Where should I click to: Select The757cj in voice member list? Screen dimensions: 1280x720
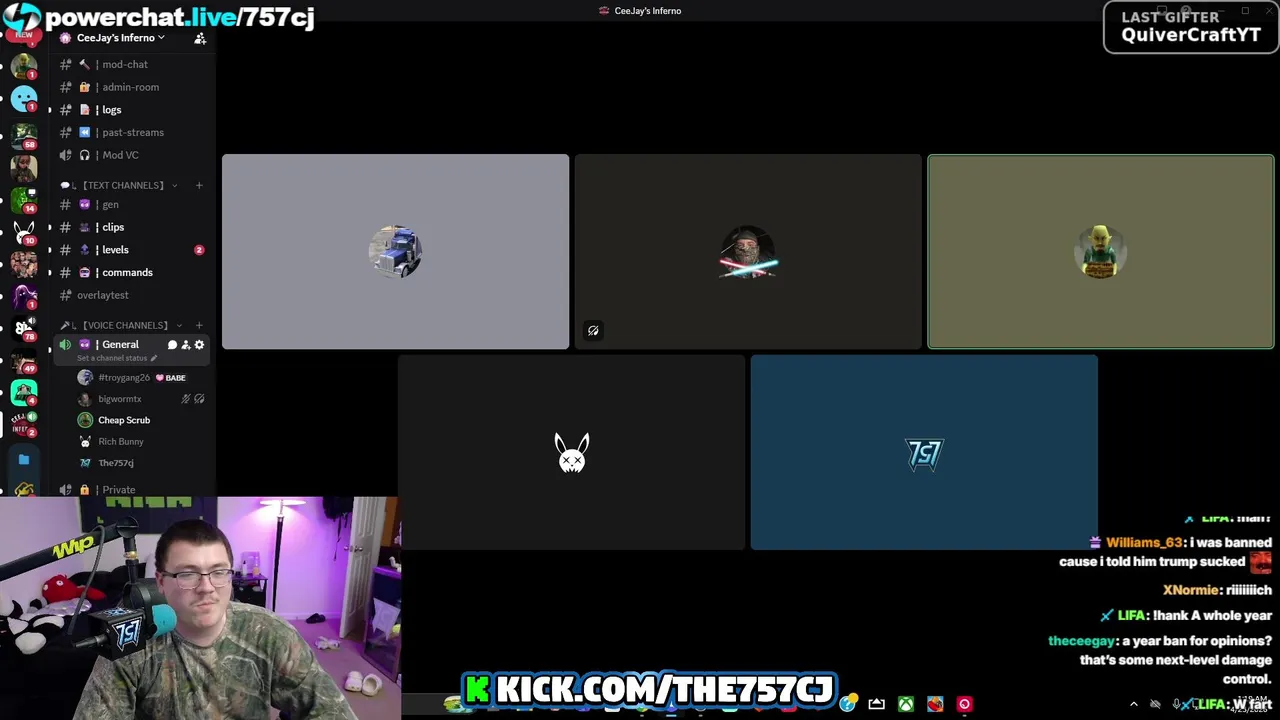pos(140,463)
